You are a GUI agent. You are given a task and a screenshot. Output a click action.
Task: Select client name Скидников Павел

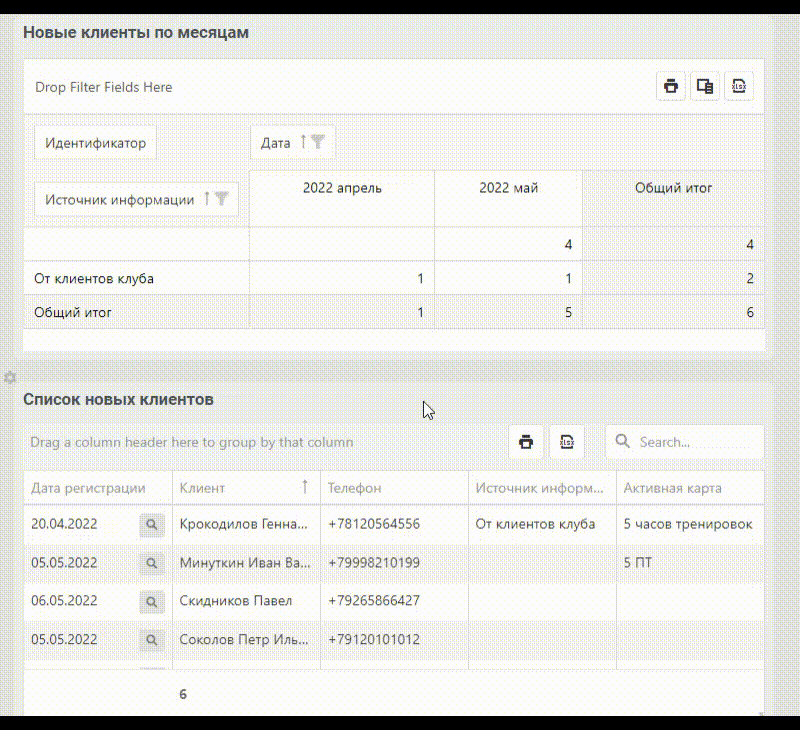coord(236,601)
